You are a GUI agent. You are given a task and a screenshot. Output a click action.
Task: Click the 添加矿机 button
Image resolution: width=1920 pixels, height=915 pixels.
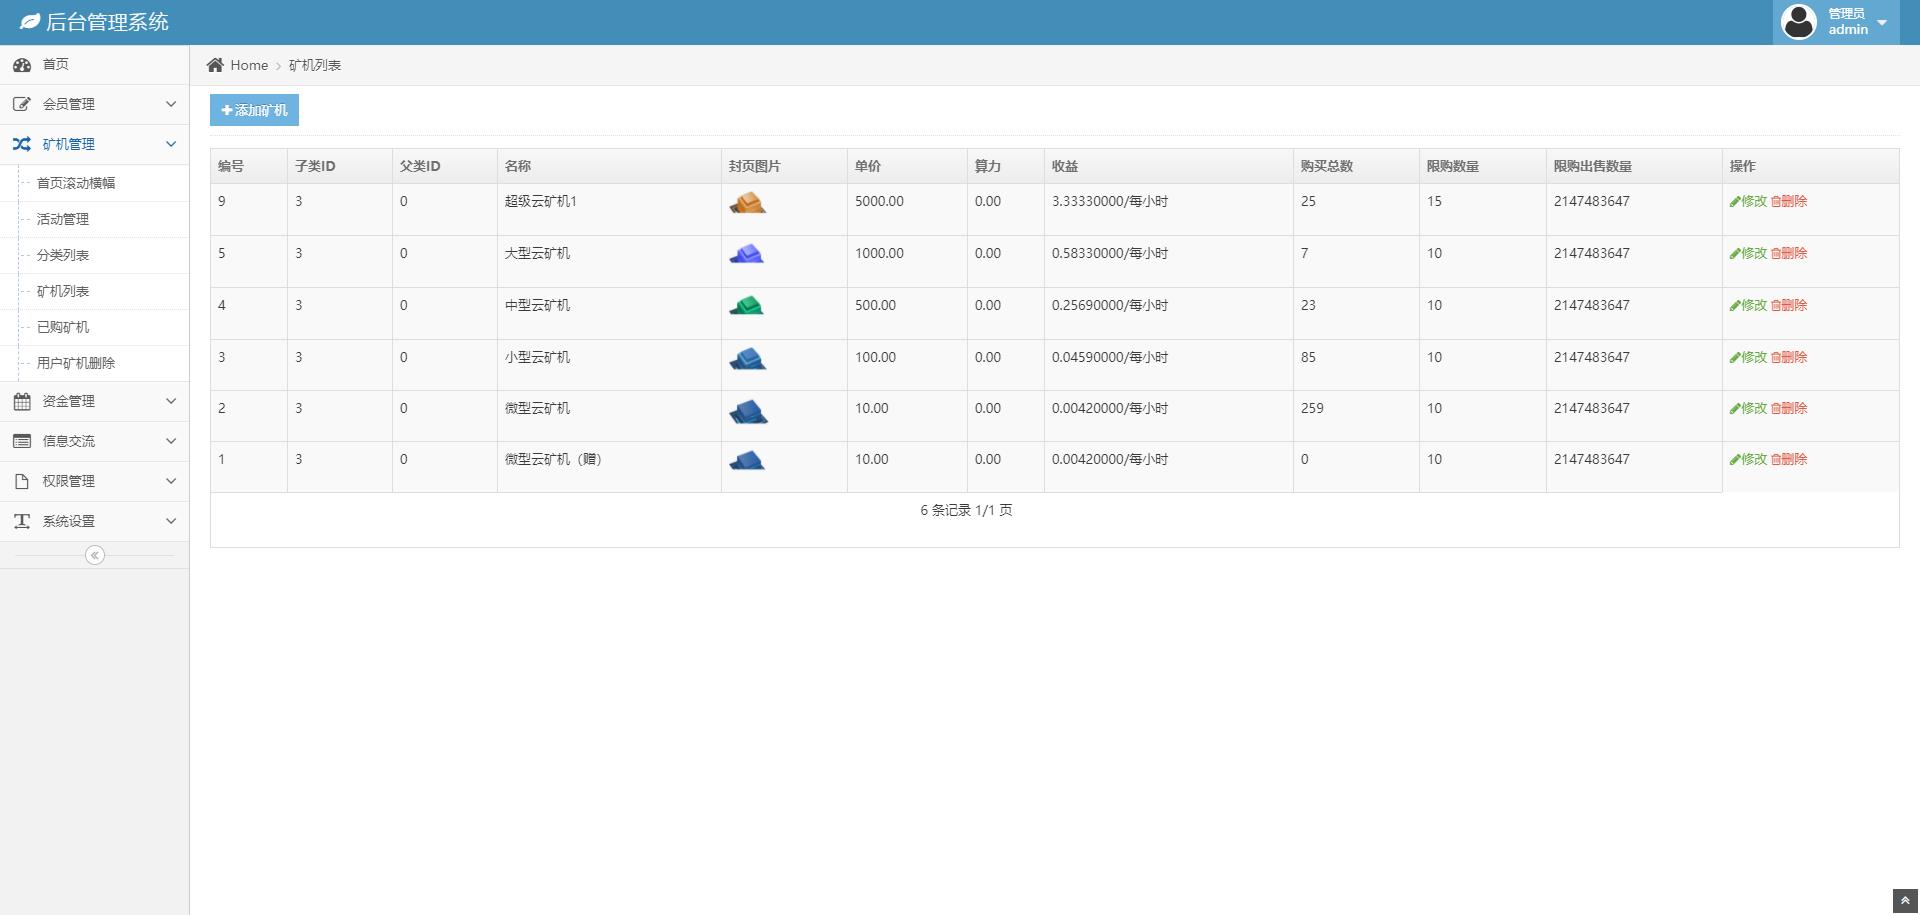[254, 110]
